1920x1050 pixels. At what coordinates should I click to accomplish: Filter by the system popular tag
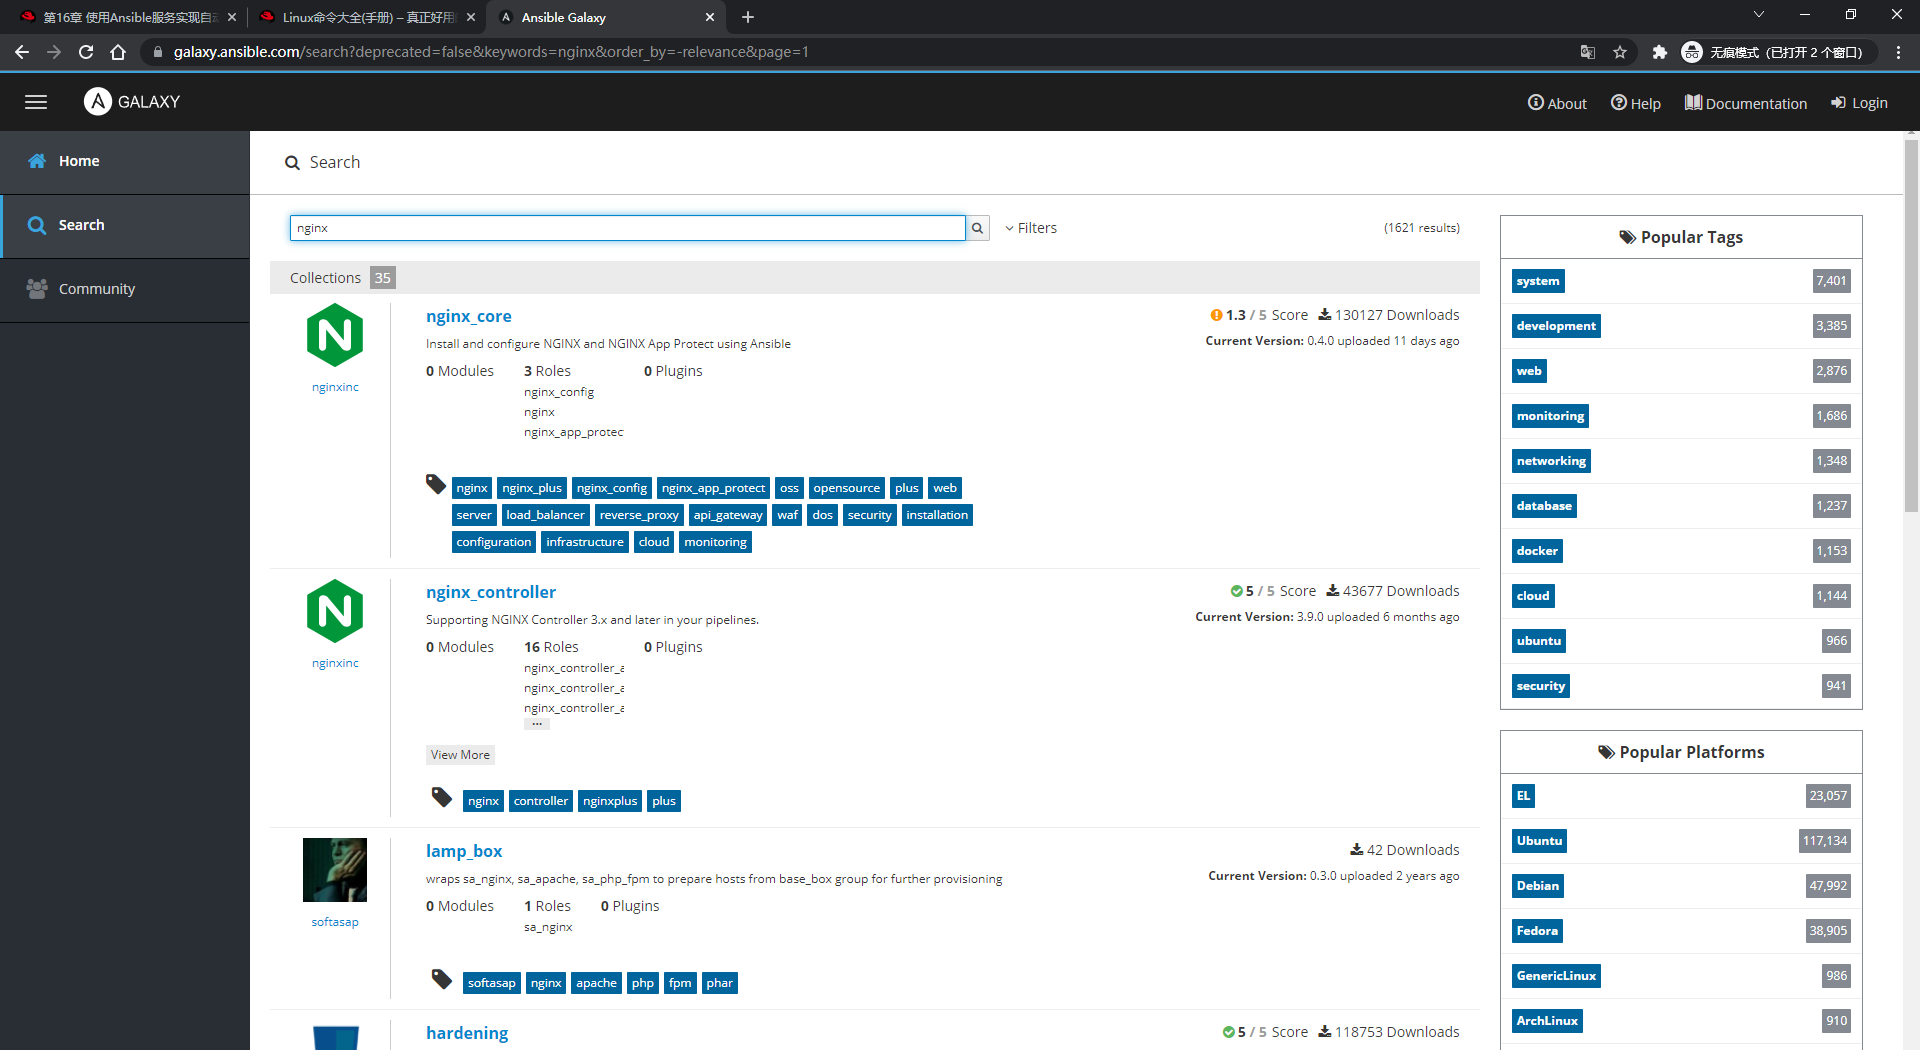click(x=1538, y=281)
